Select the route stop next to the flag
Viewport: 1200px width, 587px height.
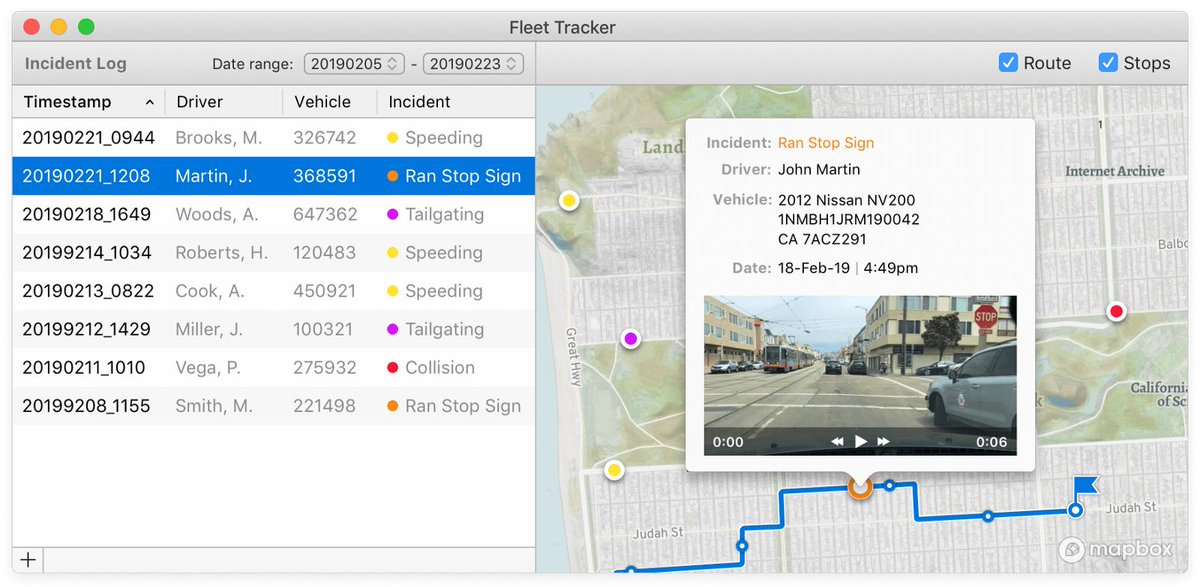tap(1075, 510)
